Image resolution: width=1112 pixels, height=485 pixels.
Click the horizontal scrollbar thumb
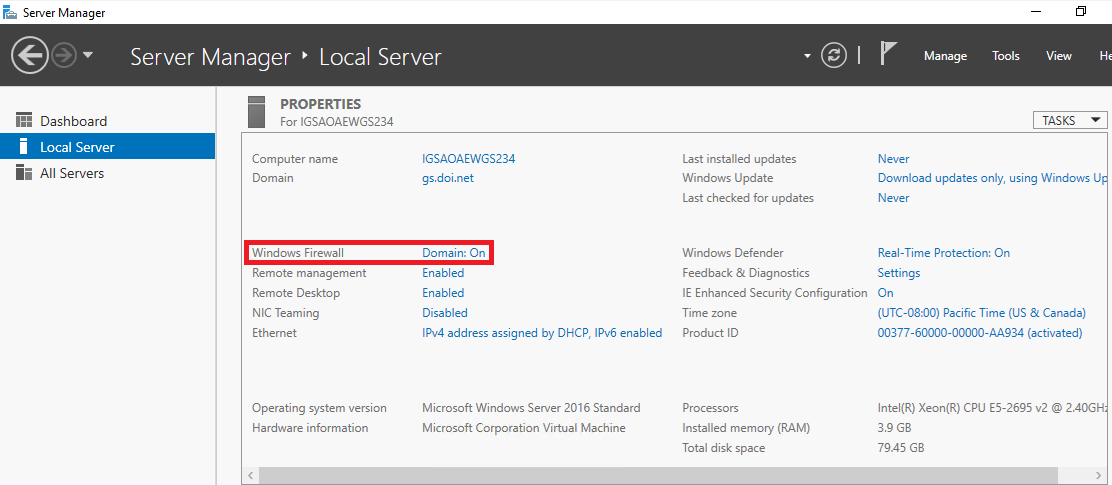658,475
